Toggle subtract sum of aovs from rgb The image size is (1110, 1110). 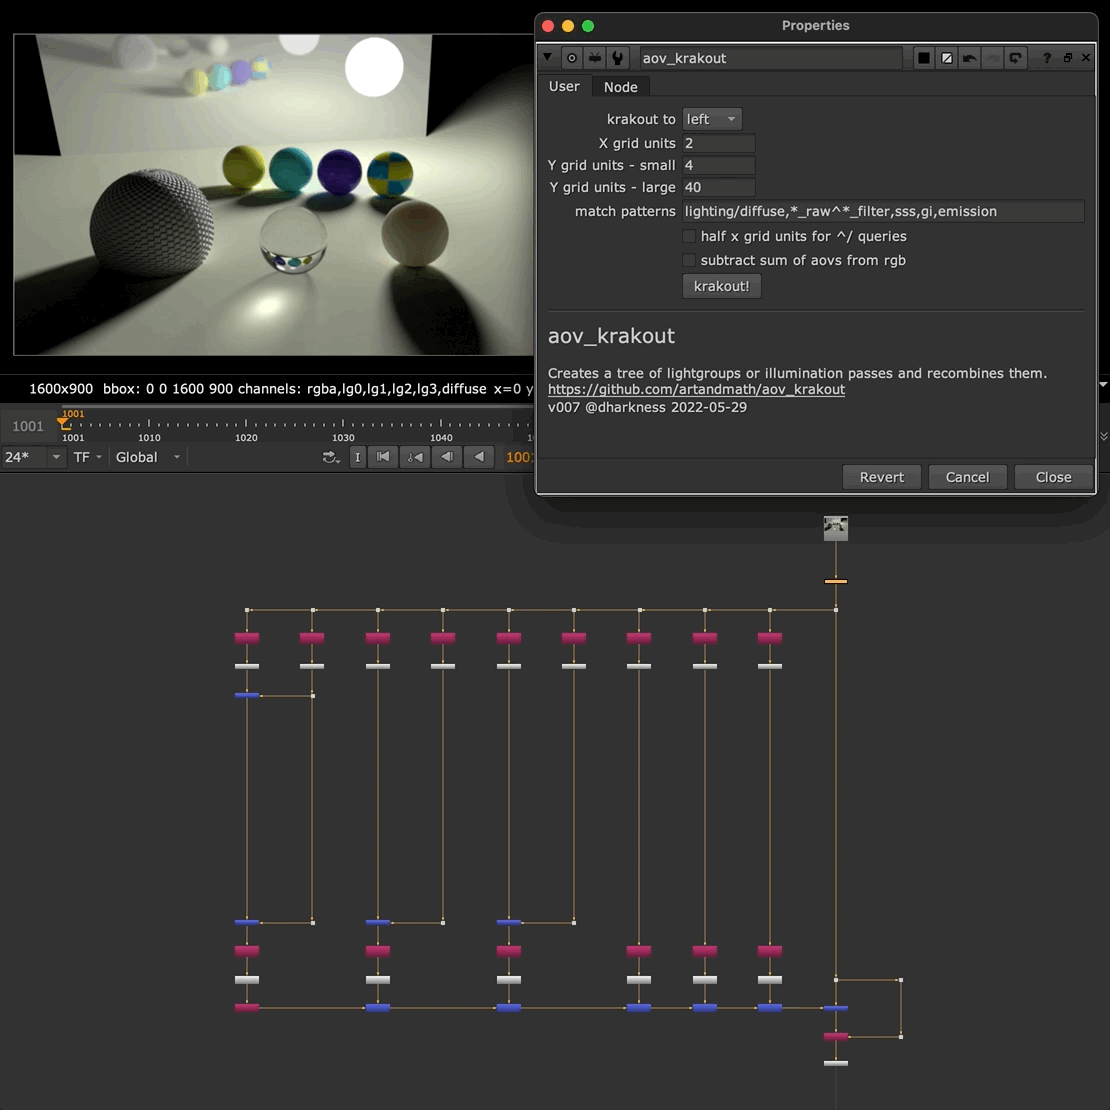689,260
